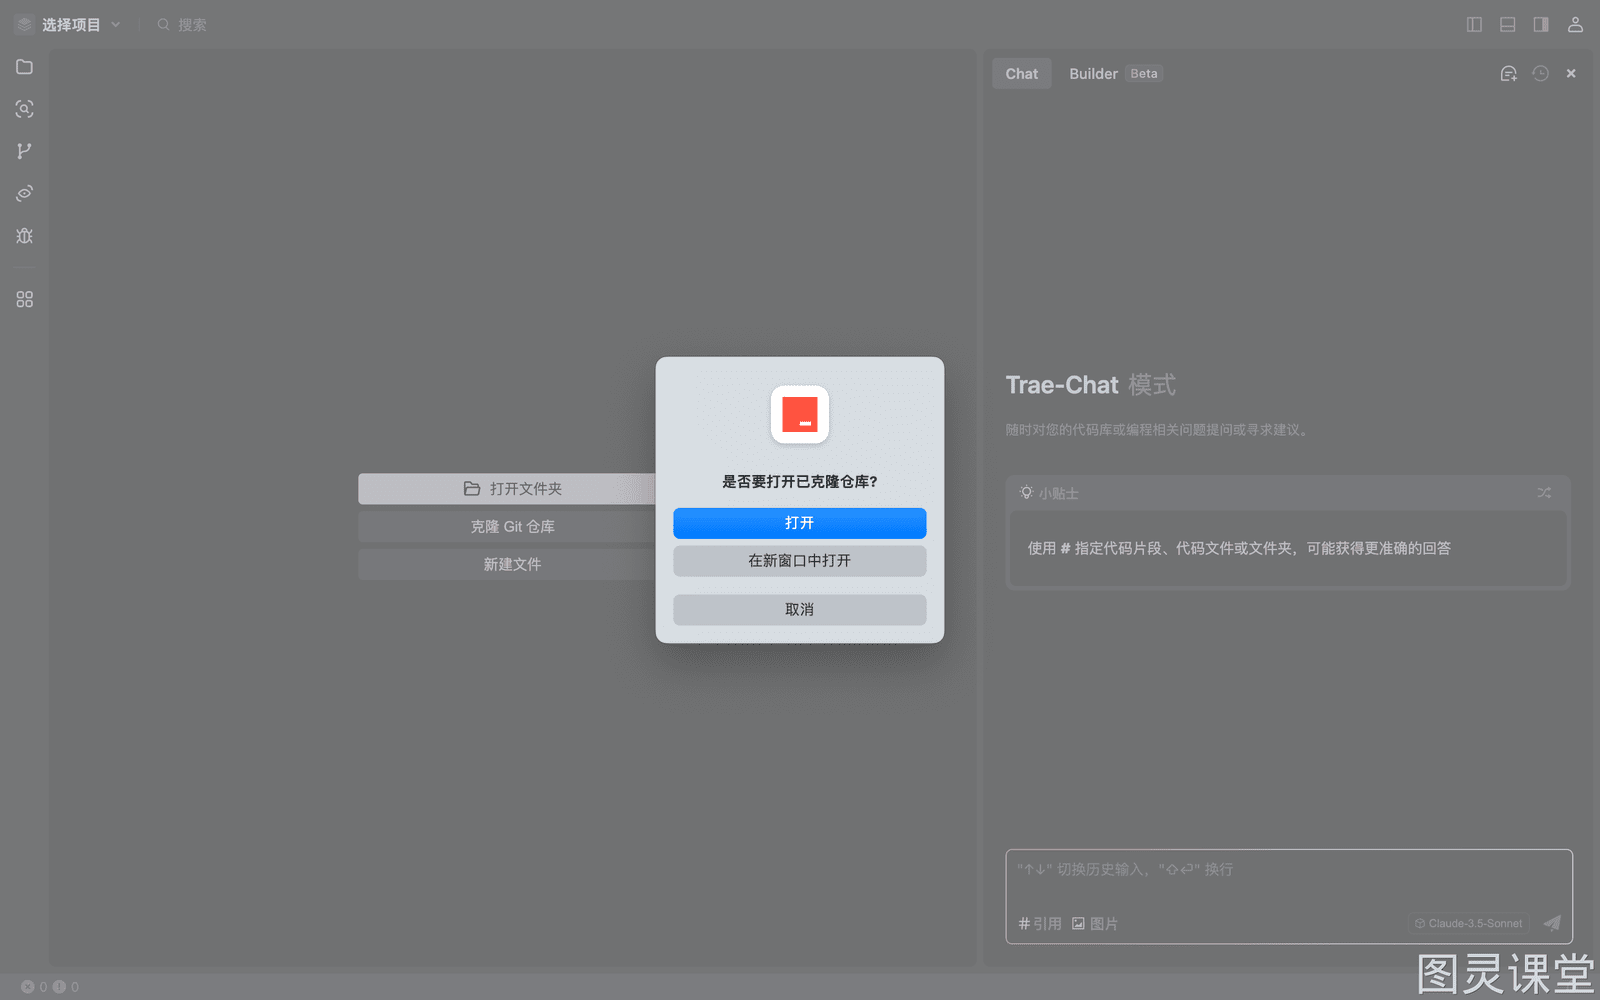Image resolution: width=1600 pixels, height=1000 pixels.
Task: Click the sidebar icon above the debug icon
Action: click(25, 193)
